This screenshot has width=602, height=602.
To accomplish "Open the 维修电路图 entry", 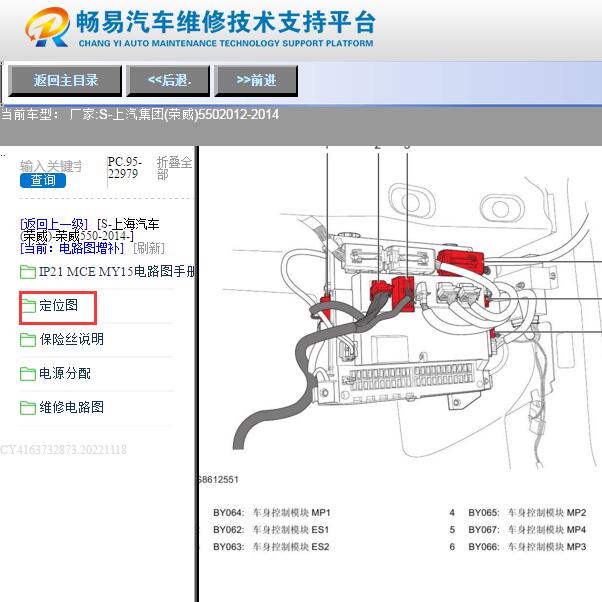I will [x=62, y=407].
